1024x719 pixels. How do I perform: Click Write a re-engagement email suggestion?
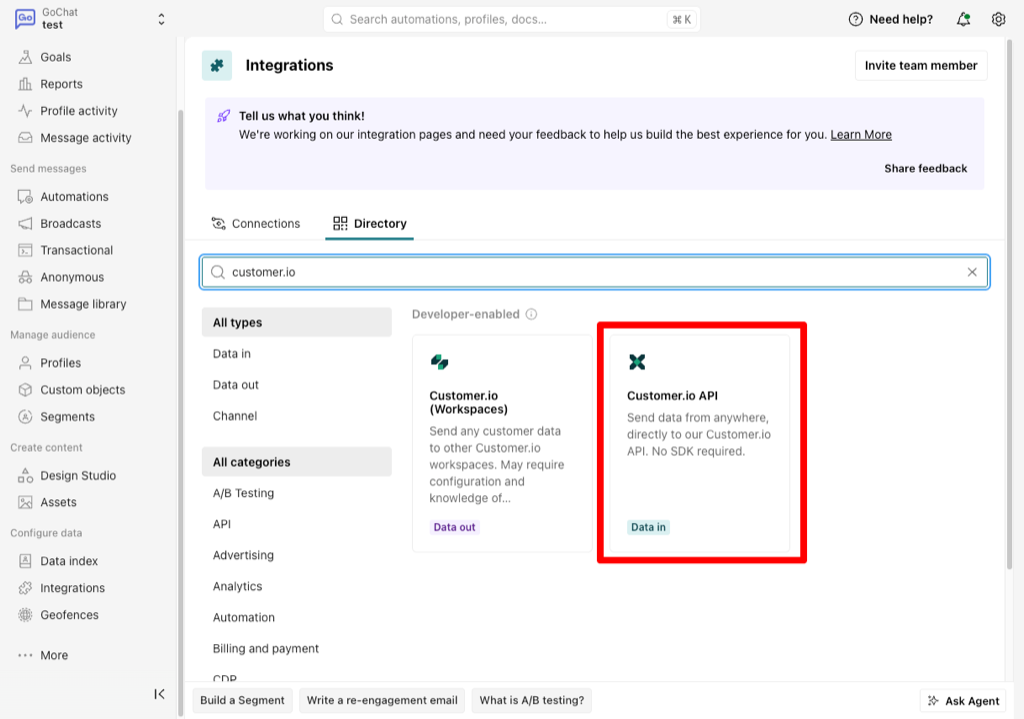pyautogui.click(x=382, y=700)
